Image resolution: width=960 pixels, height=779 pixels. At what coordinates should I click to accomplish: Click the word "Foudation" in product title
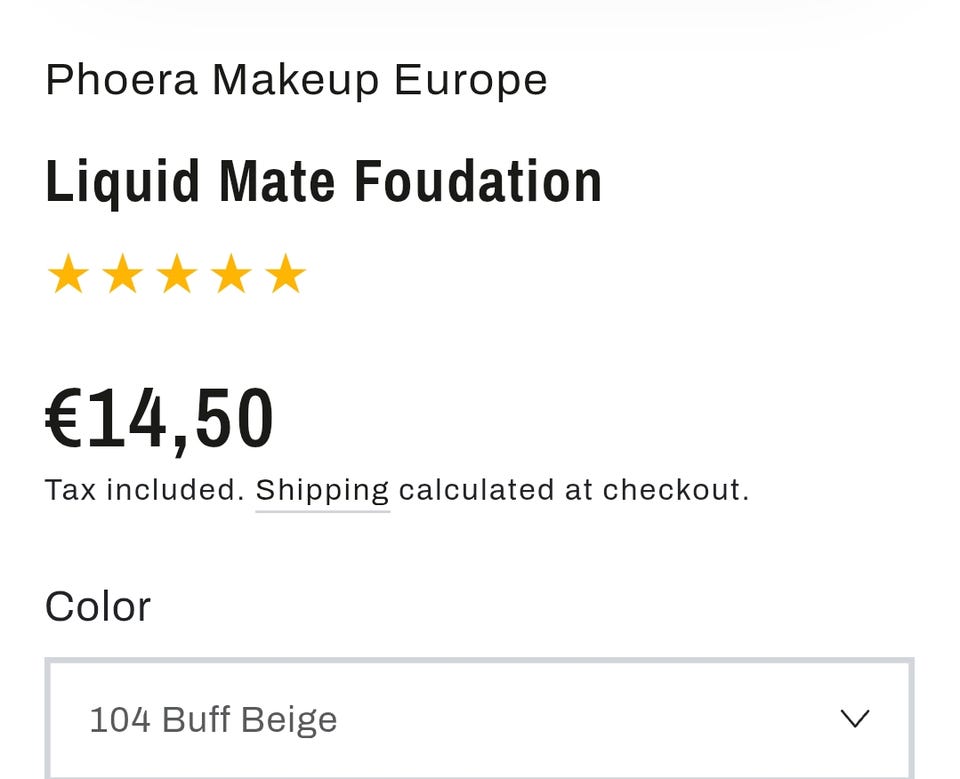point(478,182)
